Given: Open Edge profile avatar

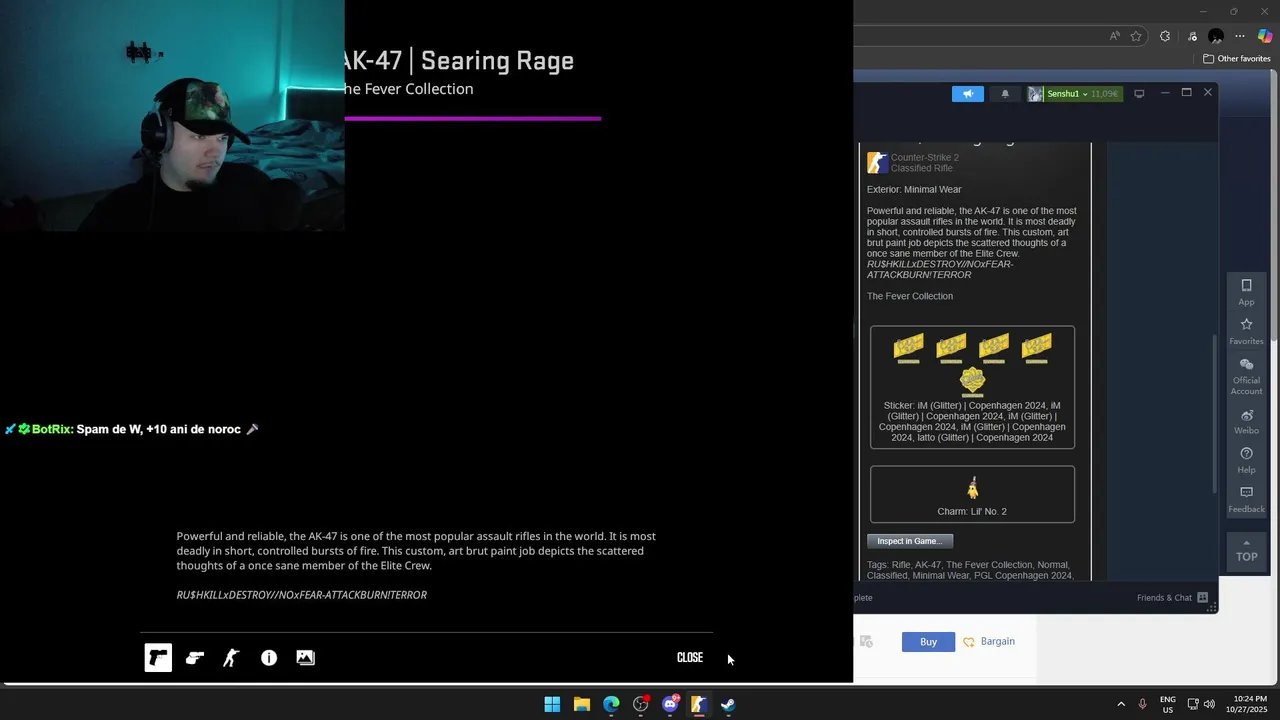Looking at the screenshot, I should click(1216, 36).
